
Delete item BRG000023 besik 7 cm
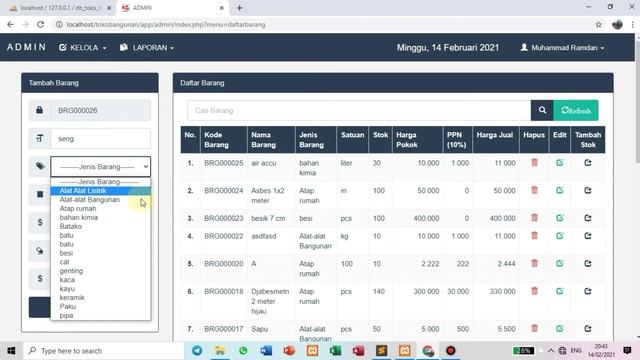point(534,218)
